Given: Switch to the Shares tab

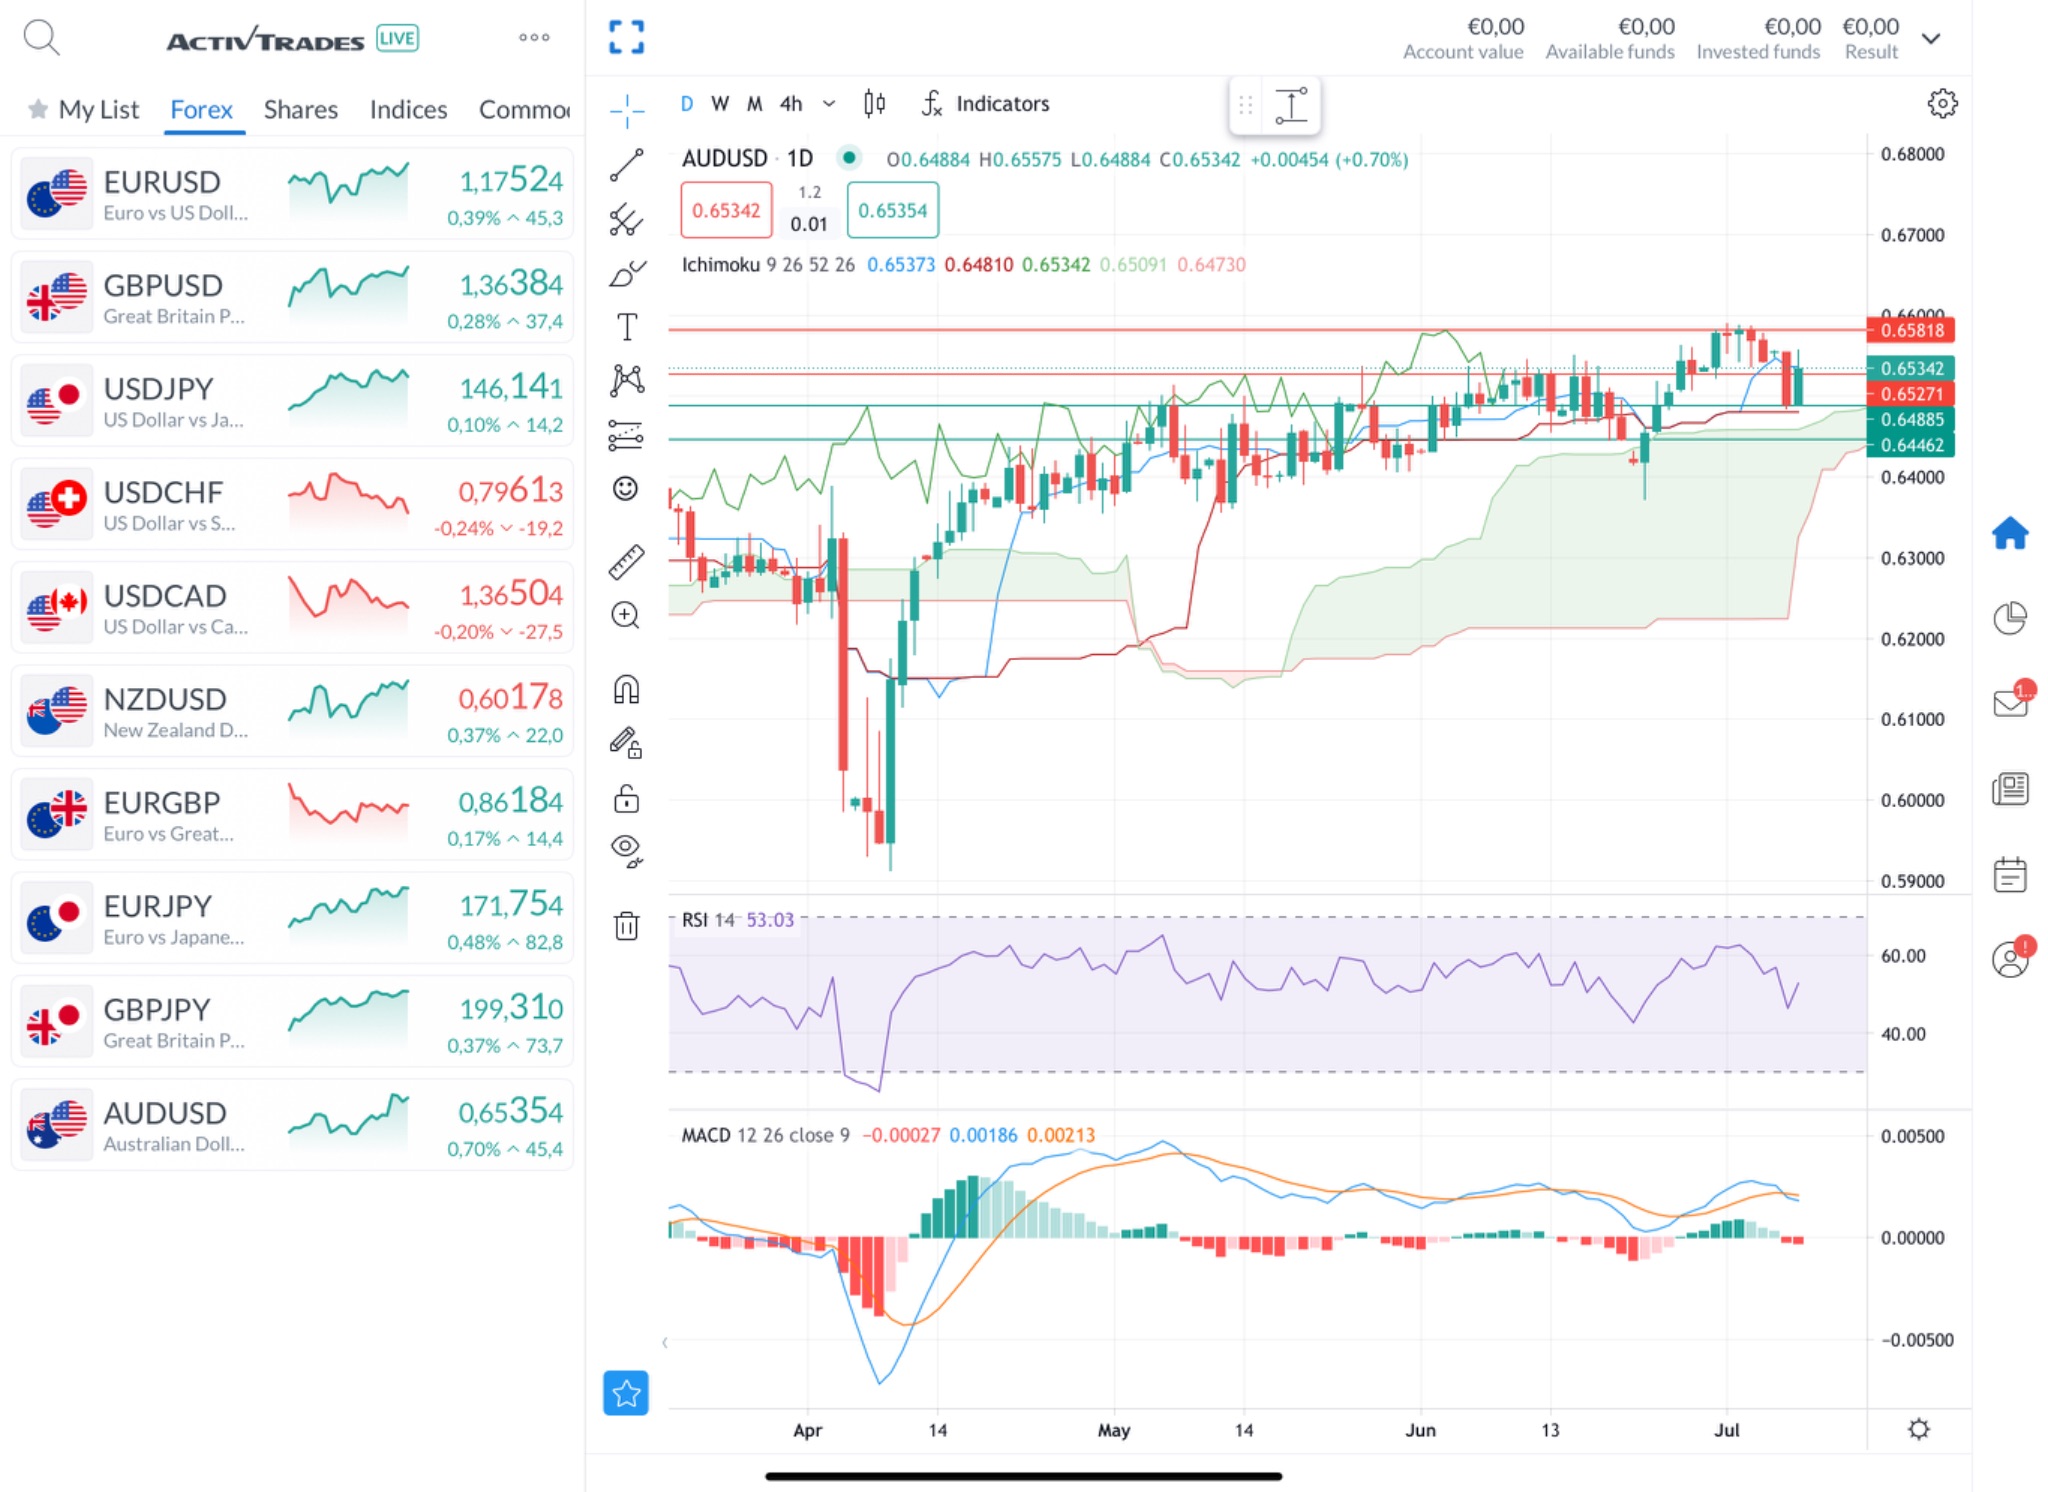Looking at the screenshot, I should [x=300, y=109].
